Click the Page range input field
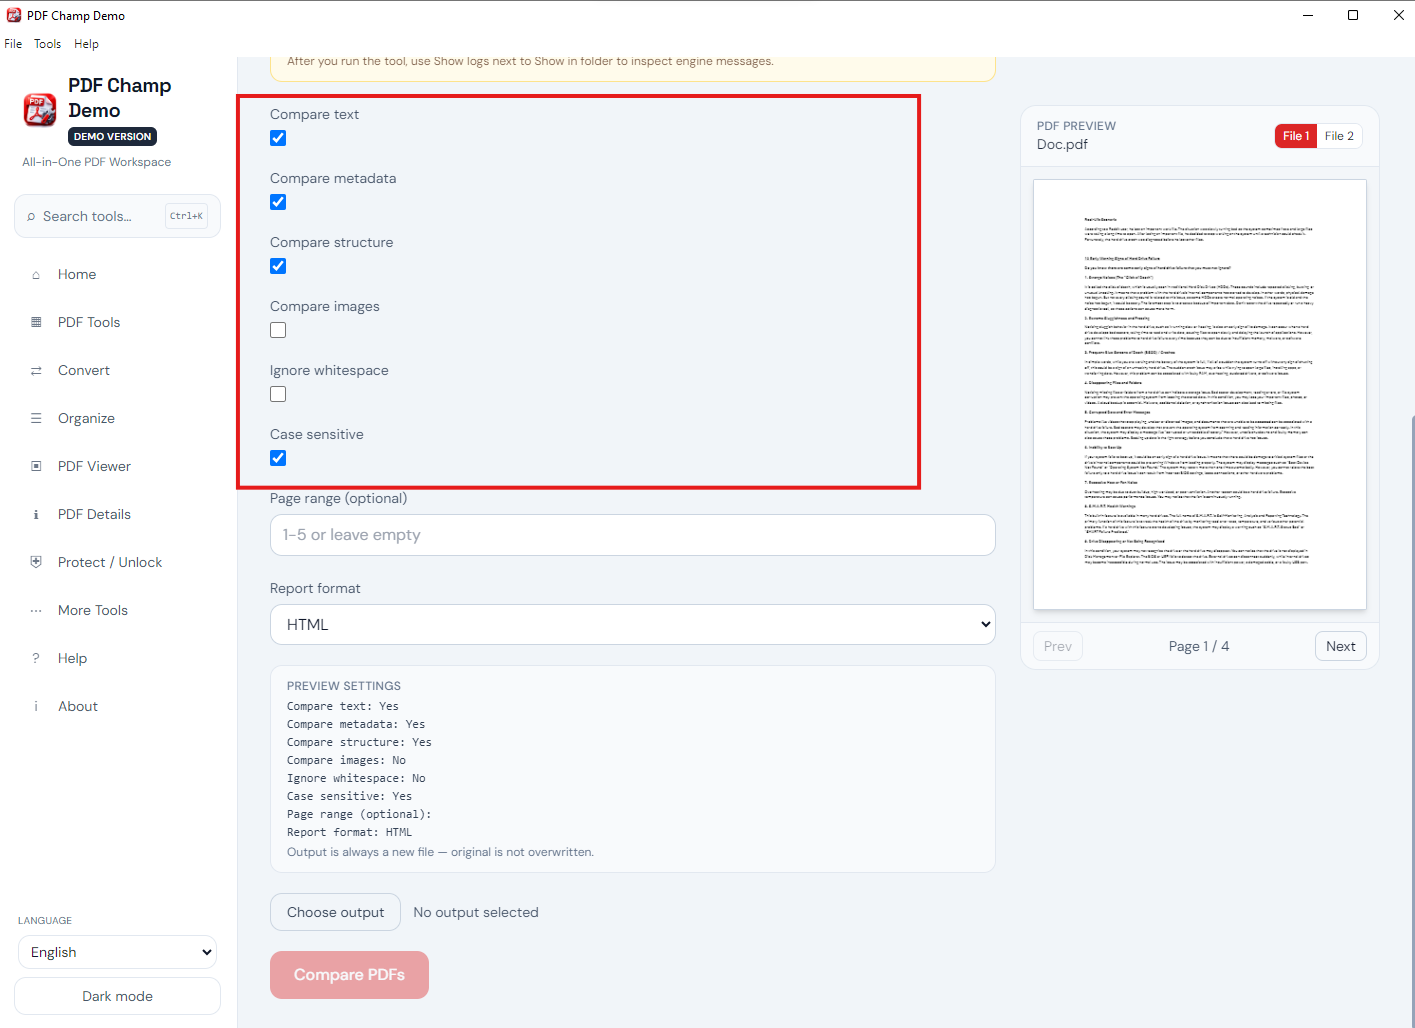1415x1028 pixels. (x=633, y=535)
